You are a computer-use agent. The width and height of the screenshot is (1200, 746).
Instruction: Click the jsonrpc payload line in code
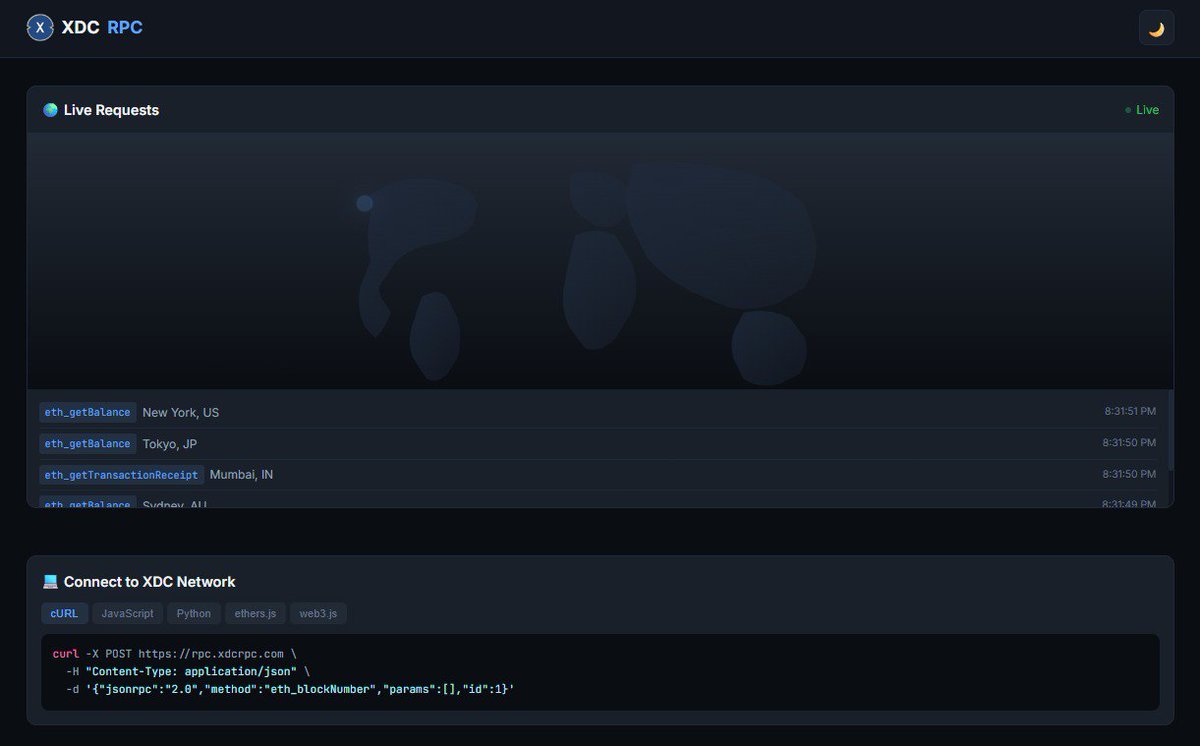(290, 689)
